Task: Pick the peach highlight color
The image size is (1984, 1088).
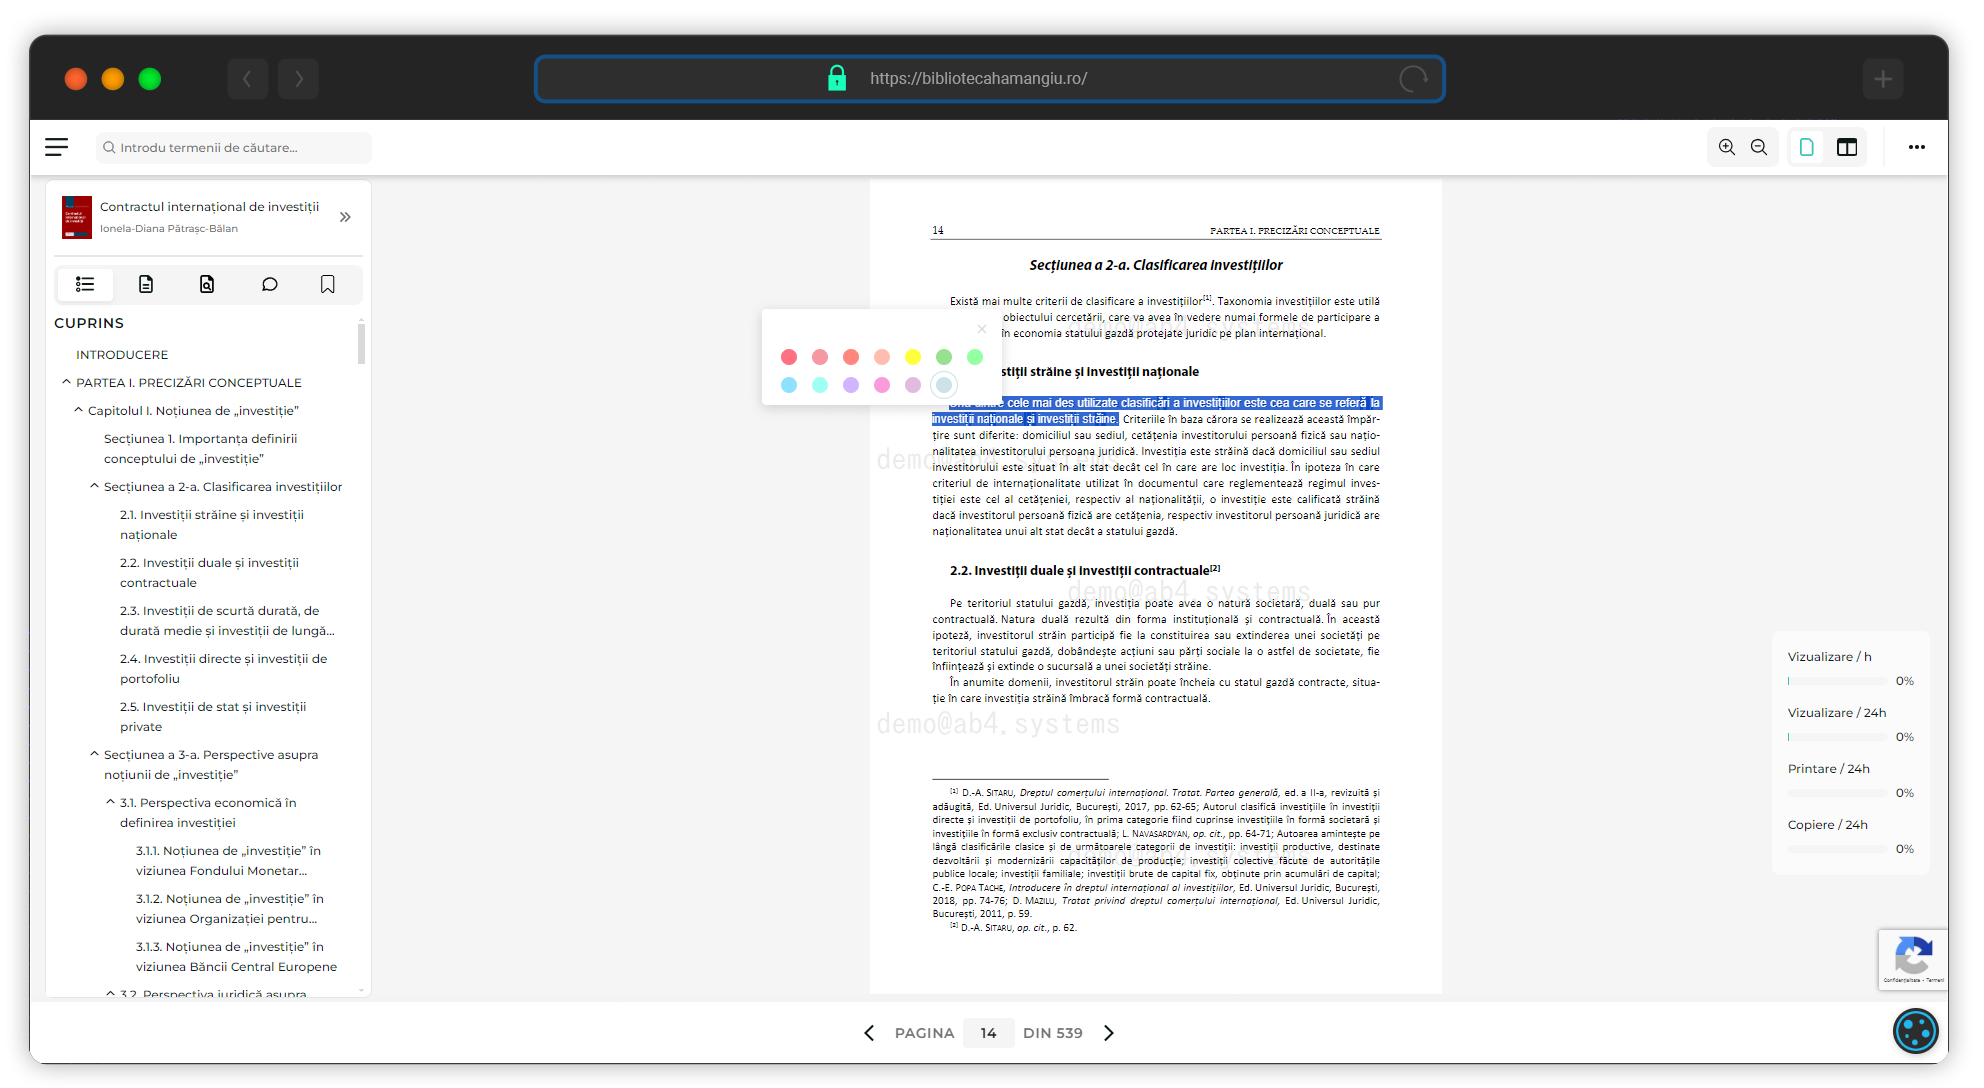Action: 882,357
